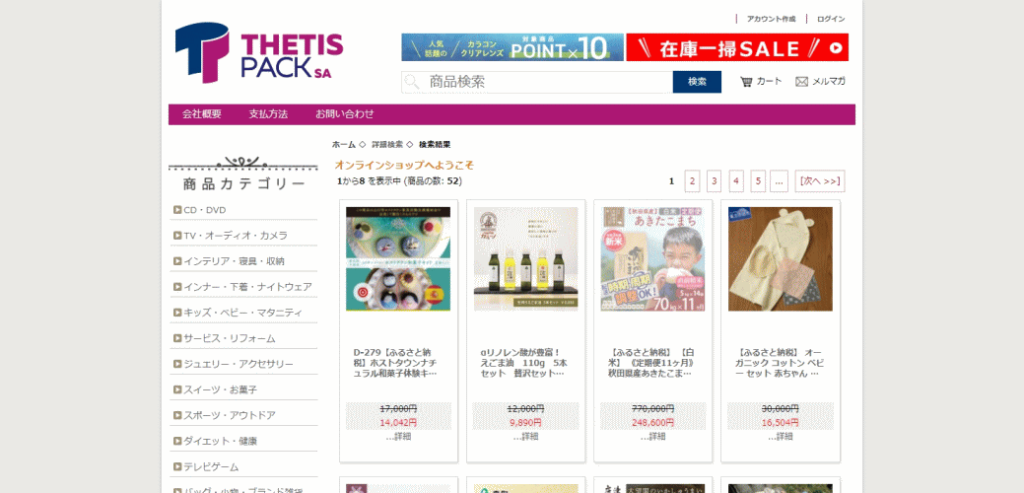
Task: Open 会社概要 in the navigation bar
Action: coord(202,114)
